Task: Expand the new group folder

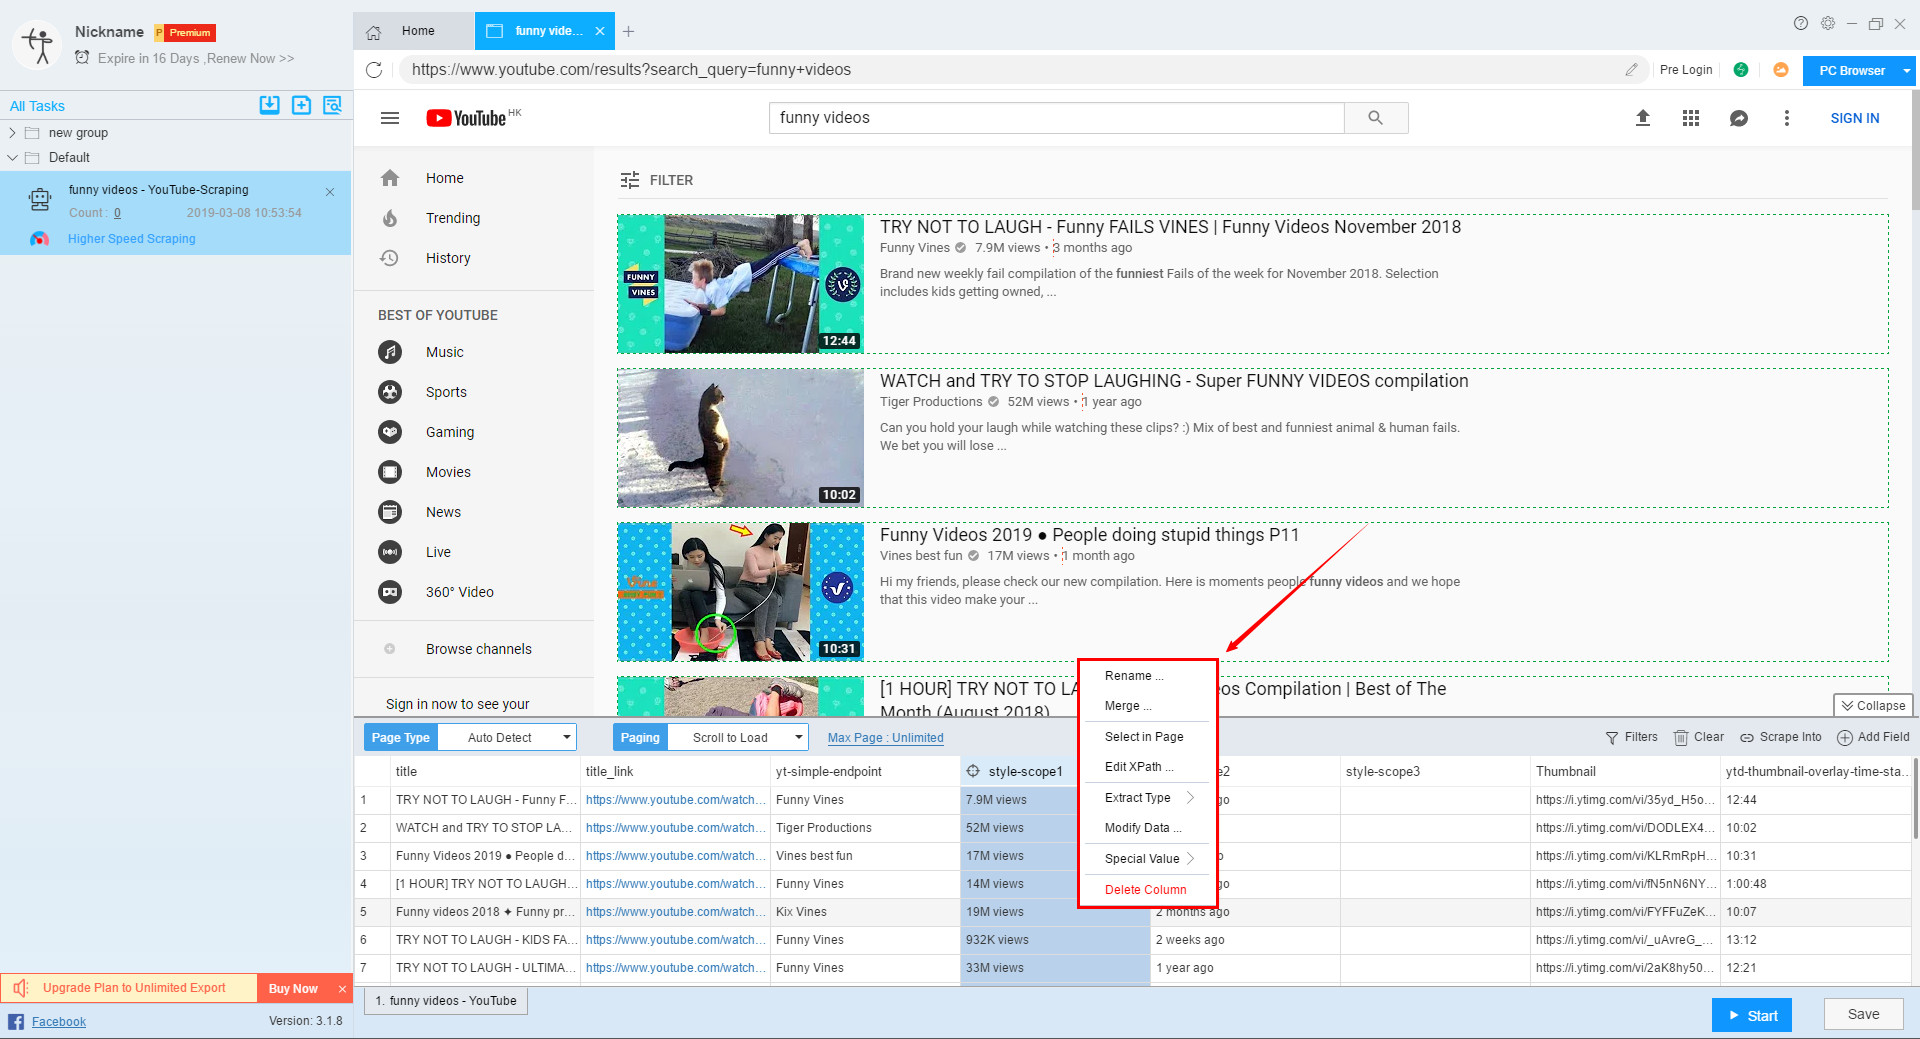Action: [12, 133]
